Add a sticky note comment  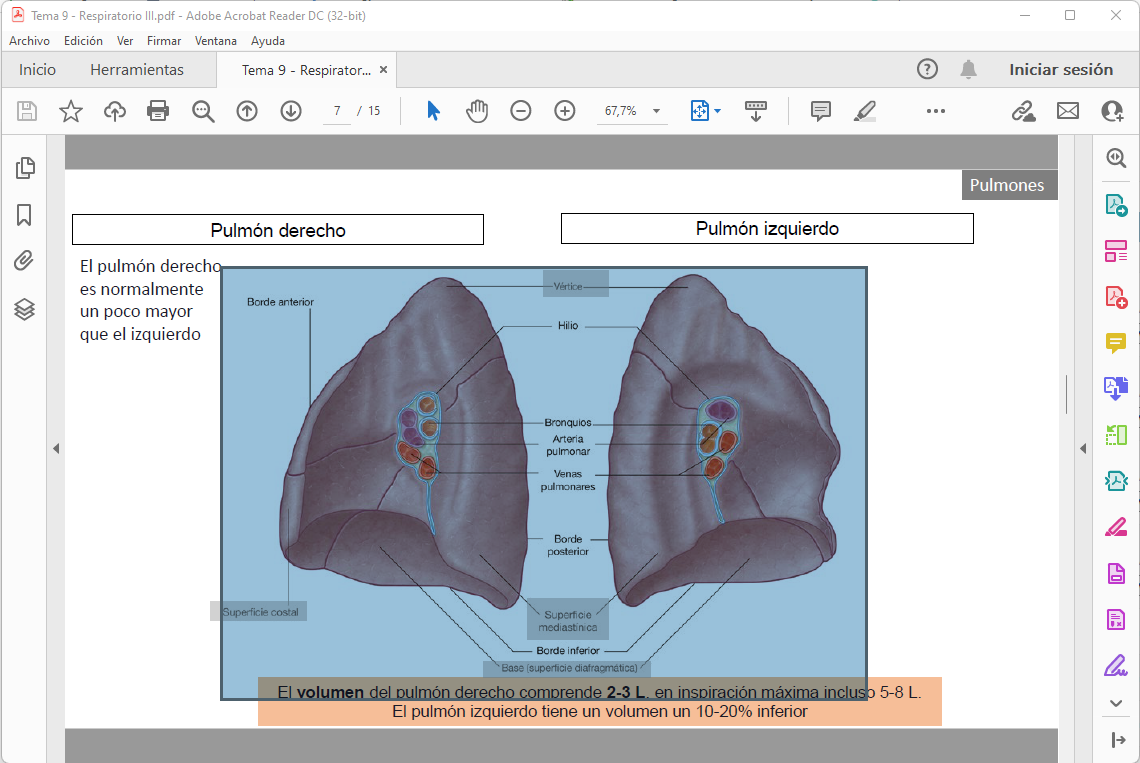click(x=821, y=111)
